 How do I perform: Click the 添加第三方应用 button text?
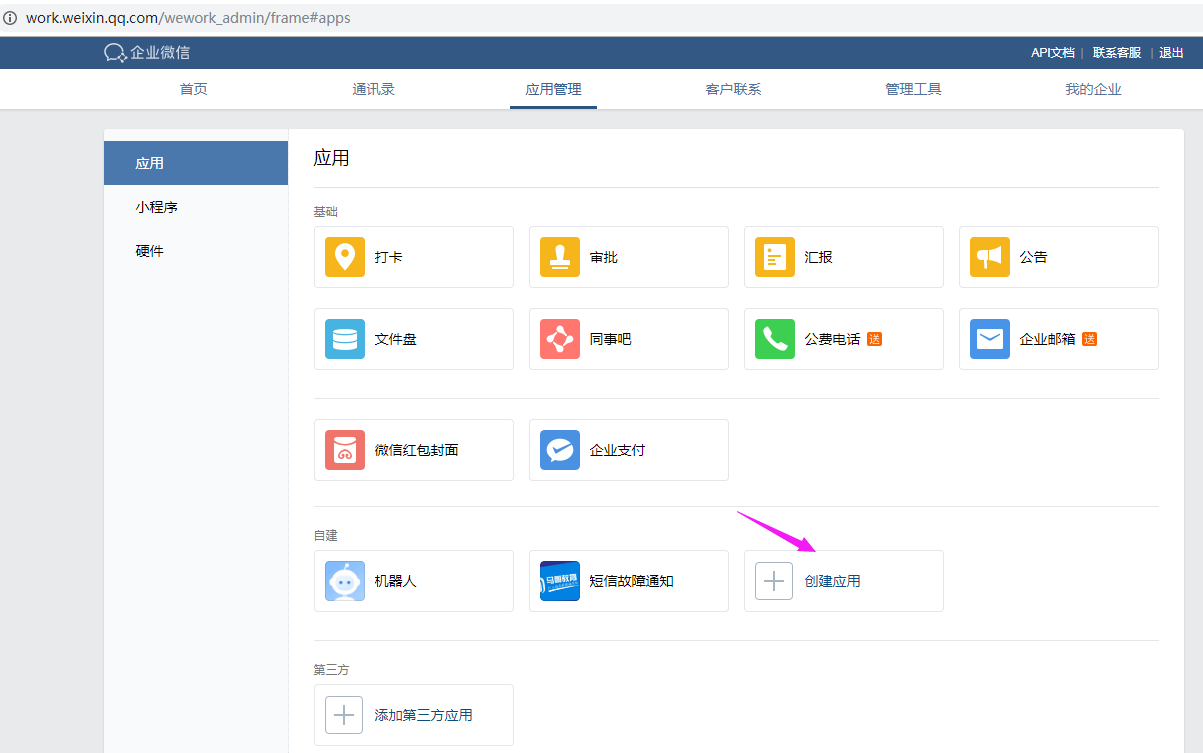(x=424, y=715)
